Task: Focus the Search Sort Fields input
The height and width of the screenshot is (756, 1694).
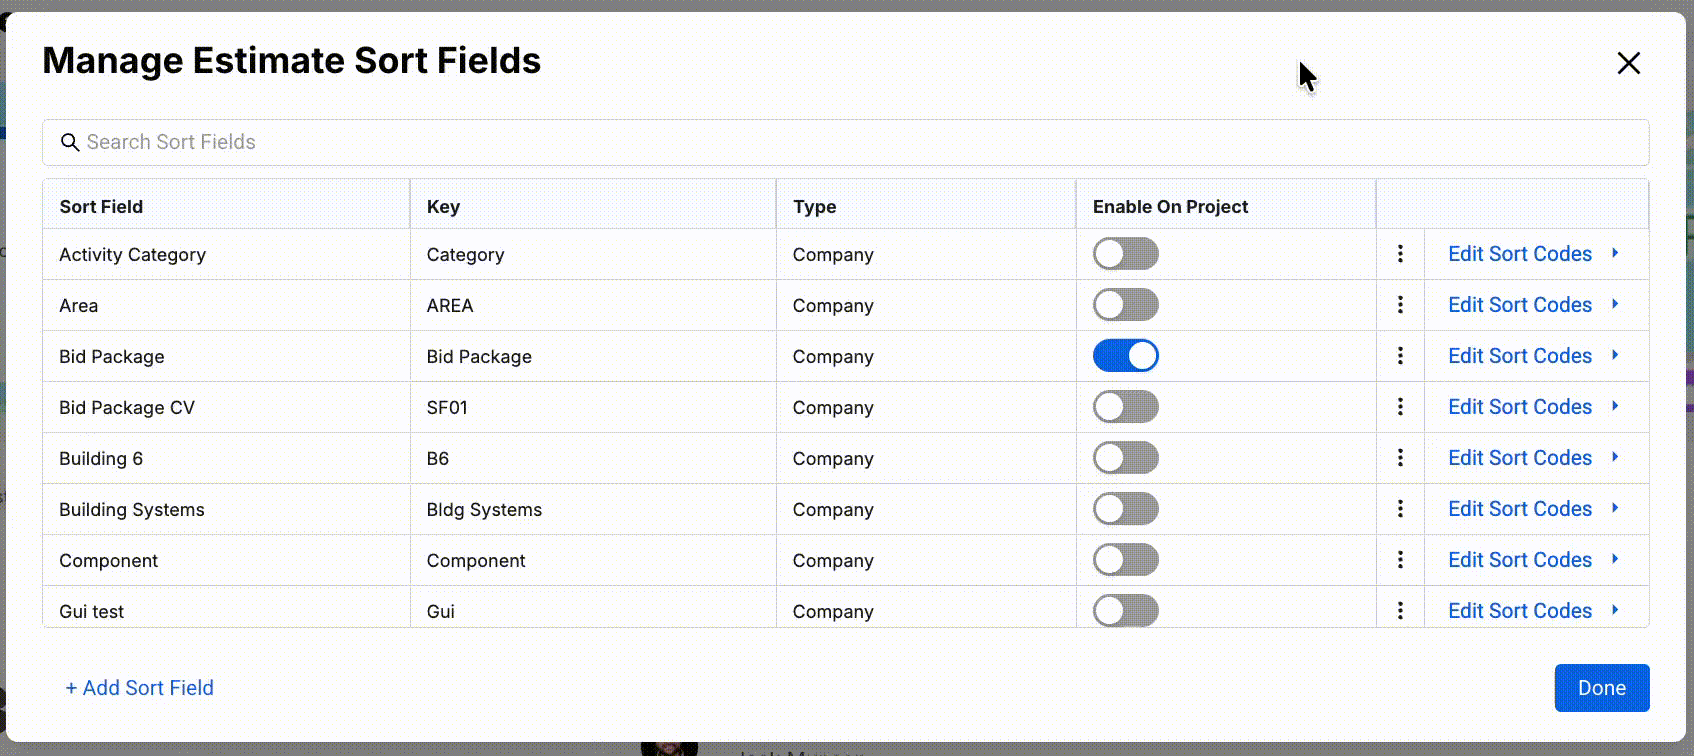Action: tap(845, 142)
